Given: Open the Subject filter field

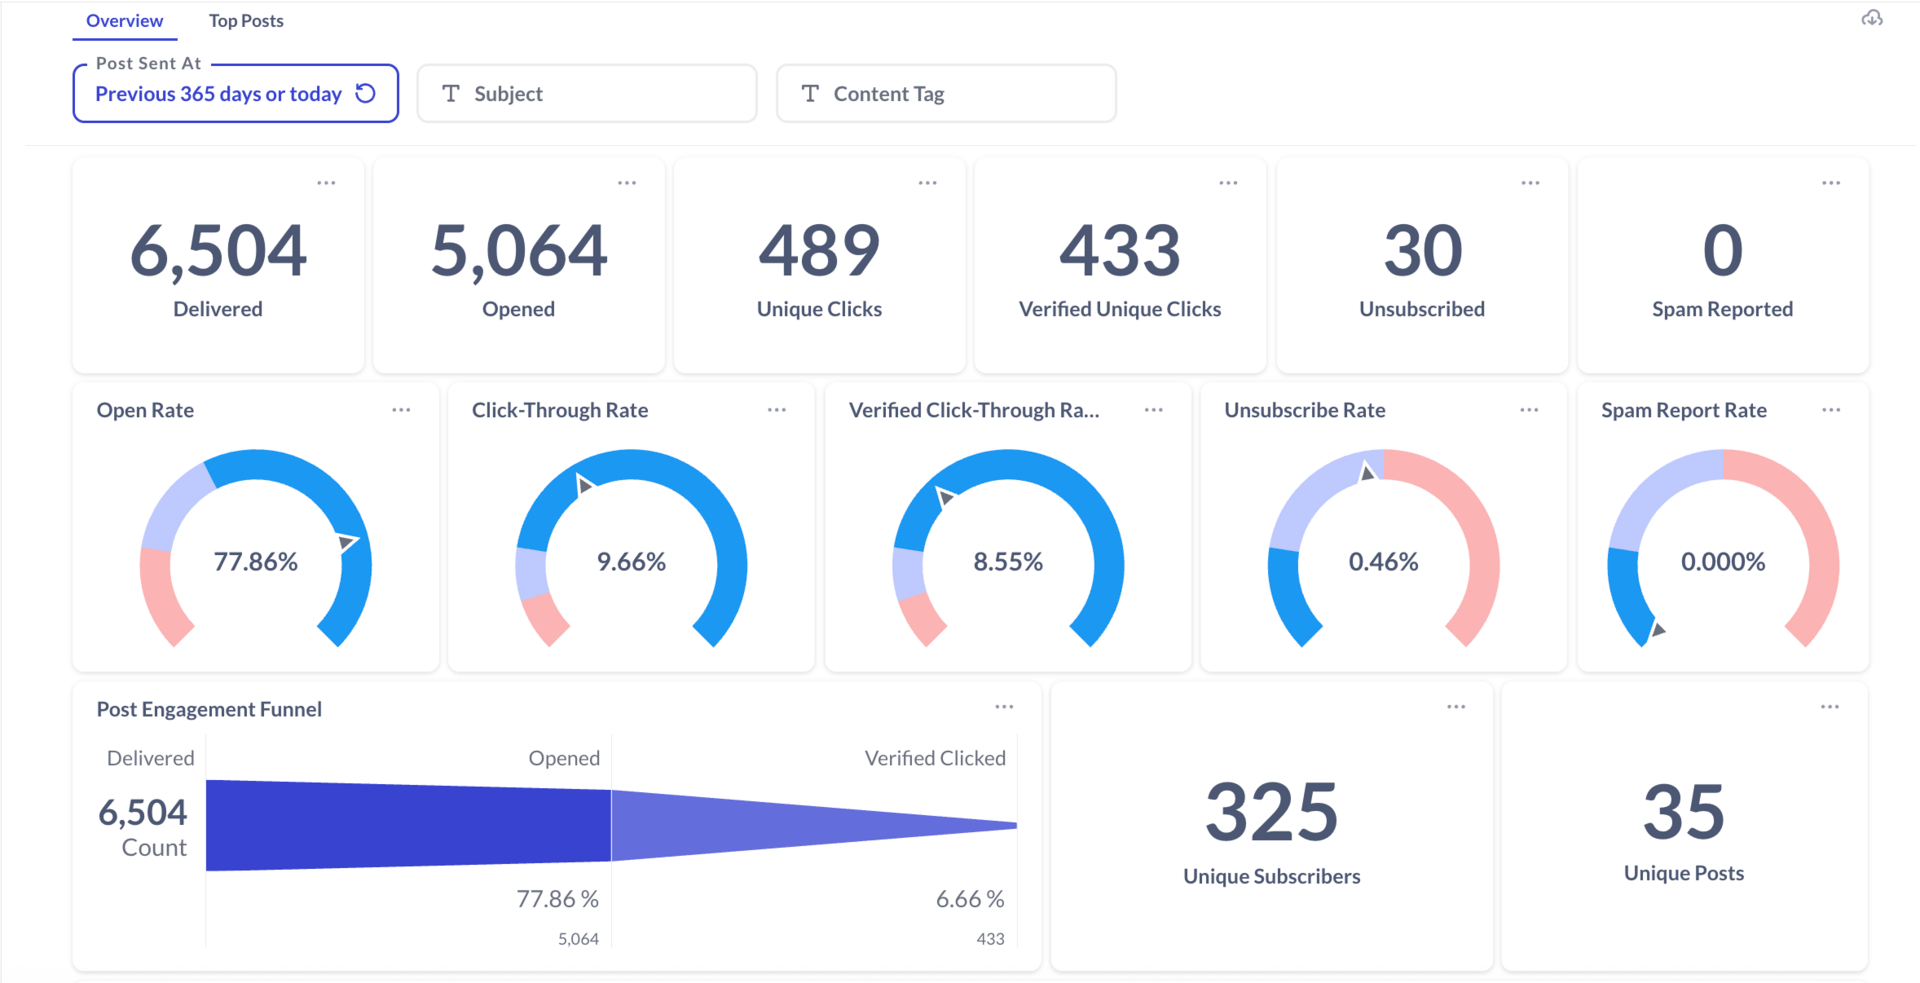Looking at the screenshot, I should coord(587,94).
